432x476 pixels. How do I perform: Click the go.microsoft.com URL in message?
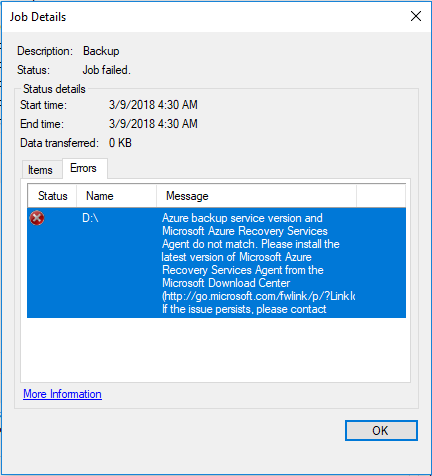click(259, 296)
